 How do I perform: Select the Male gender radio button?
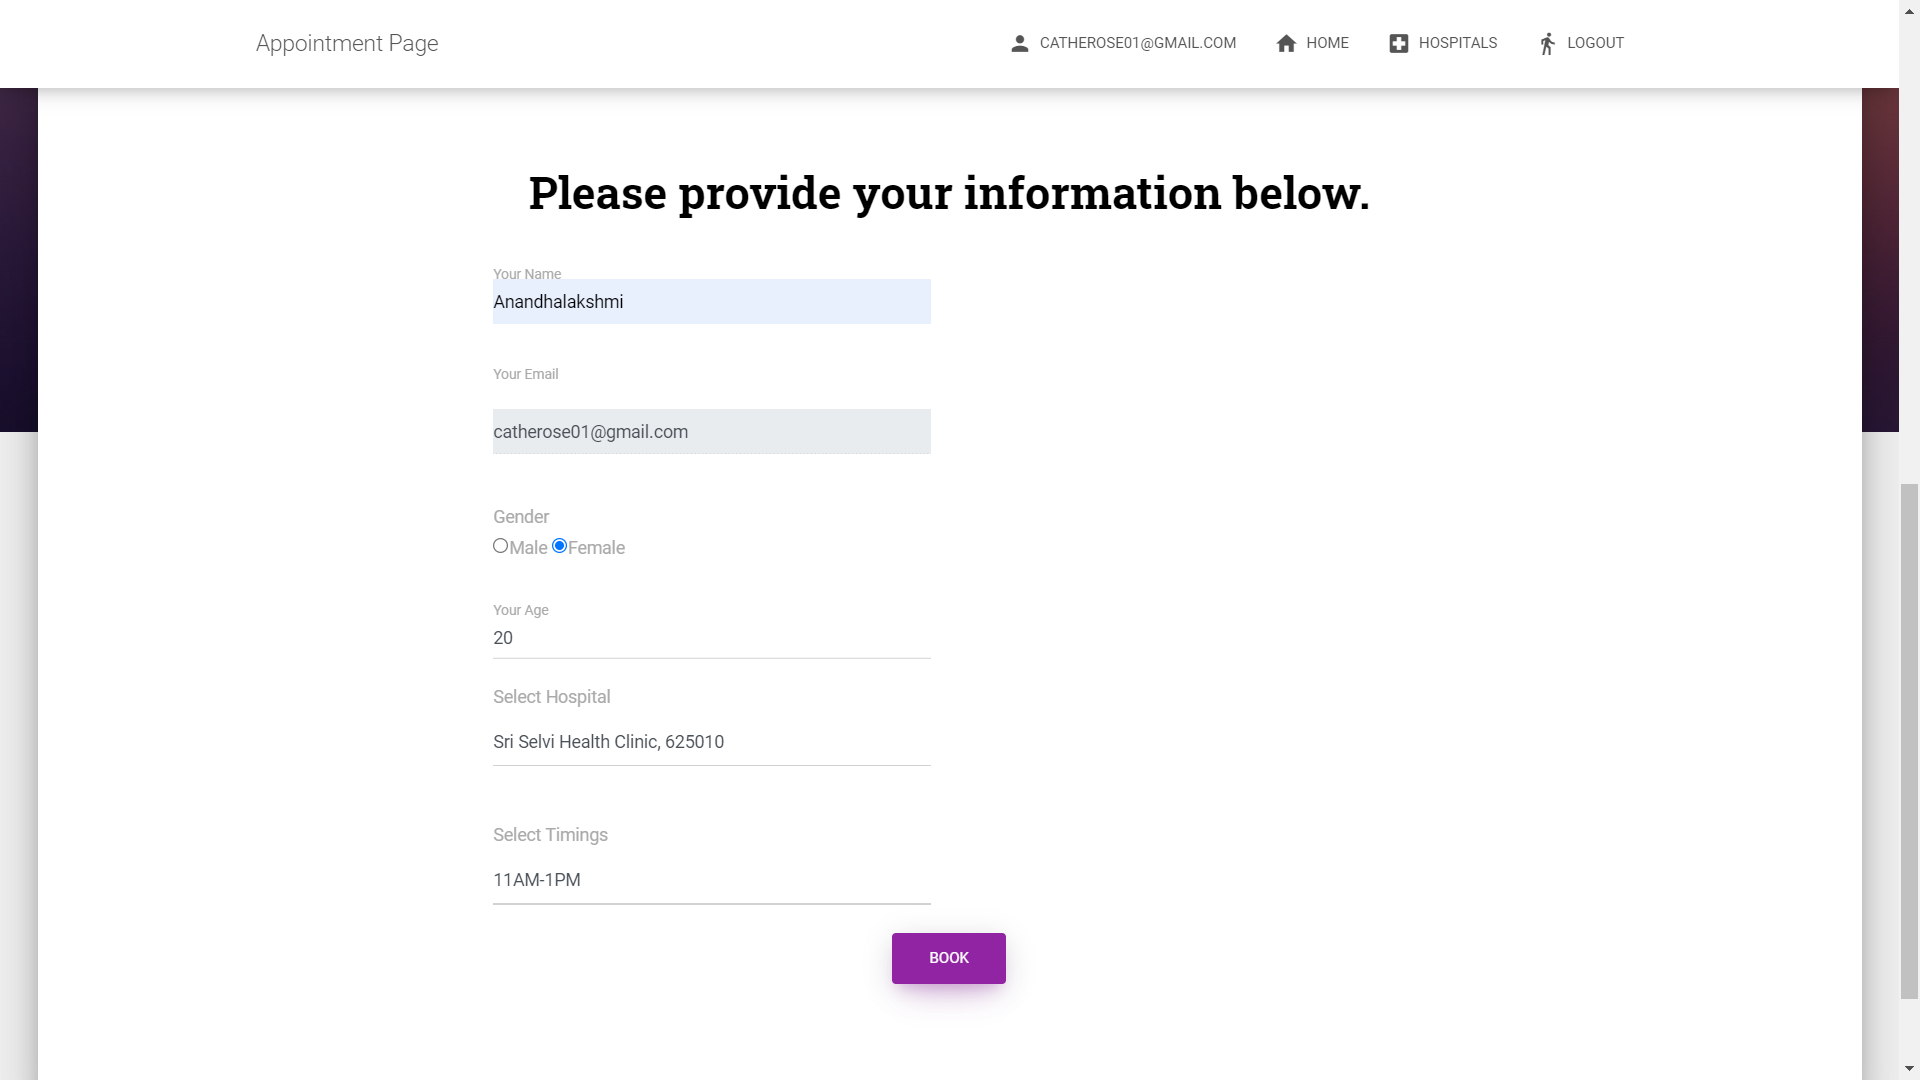[500, 546]
